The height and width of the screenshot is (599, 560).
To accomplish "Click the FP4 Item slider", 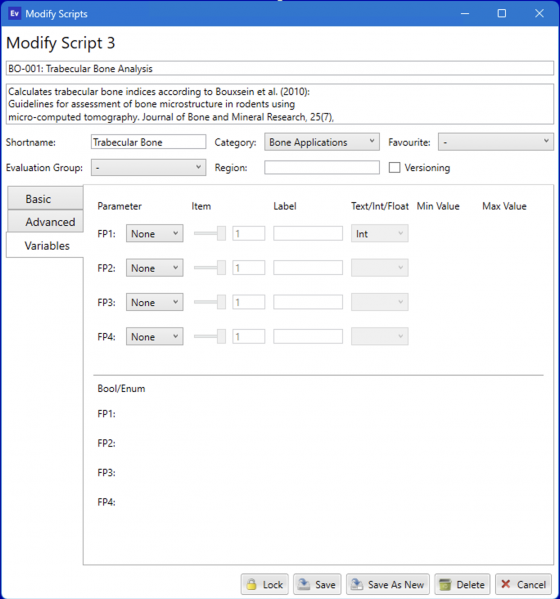I will coord(210,337).
